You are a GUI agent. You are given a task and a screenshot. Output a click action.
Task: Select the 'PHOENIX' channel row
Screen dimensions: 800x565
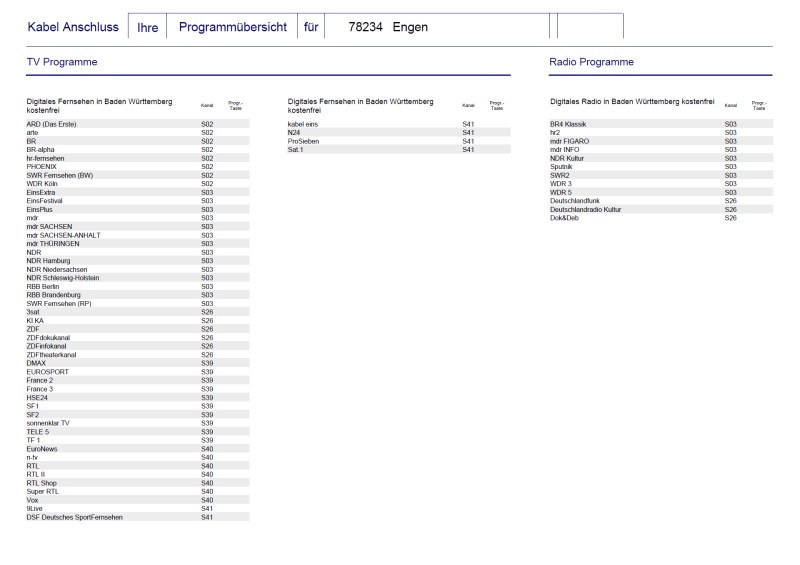pyautogui.click(x=138, y=167)
